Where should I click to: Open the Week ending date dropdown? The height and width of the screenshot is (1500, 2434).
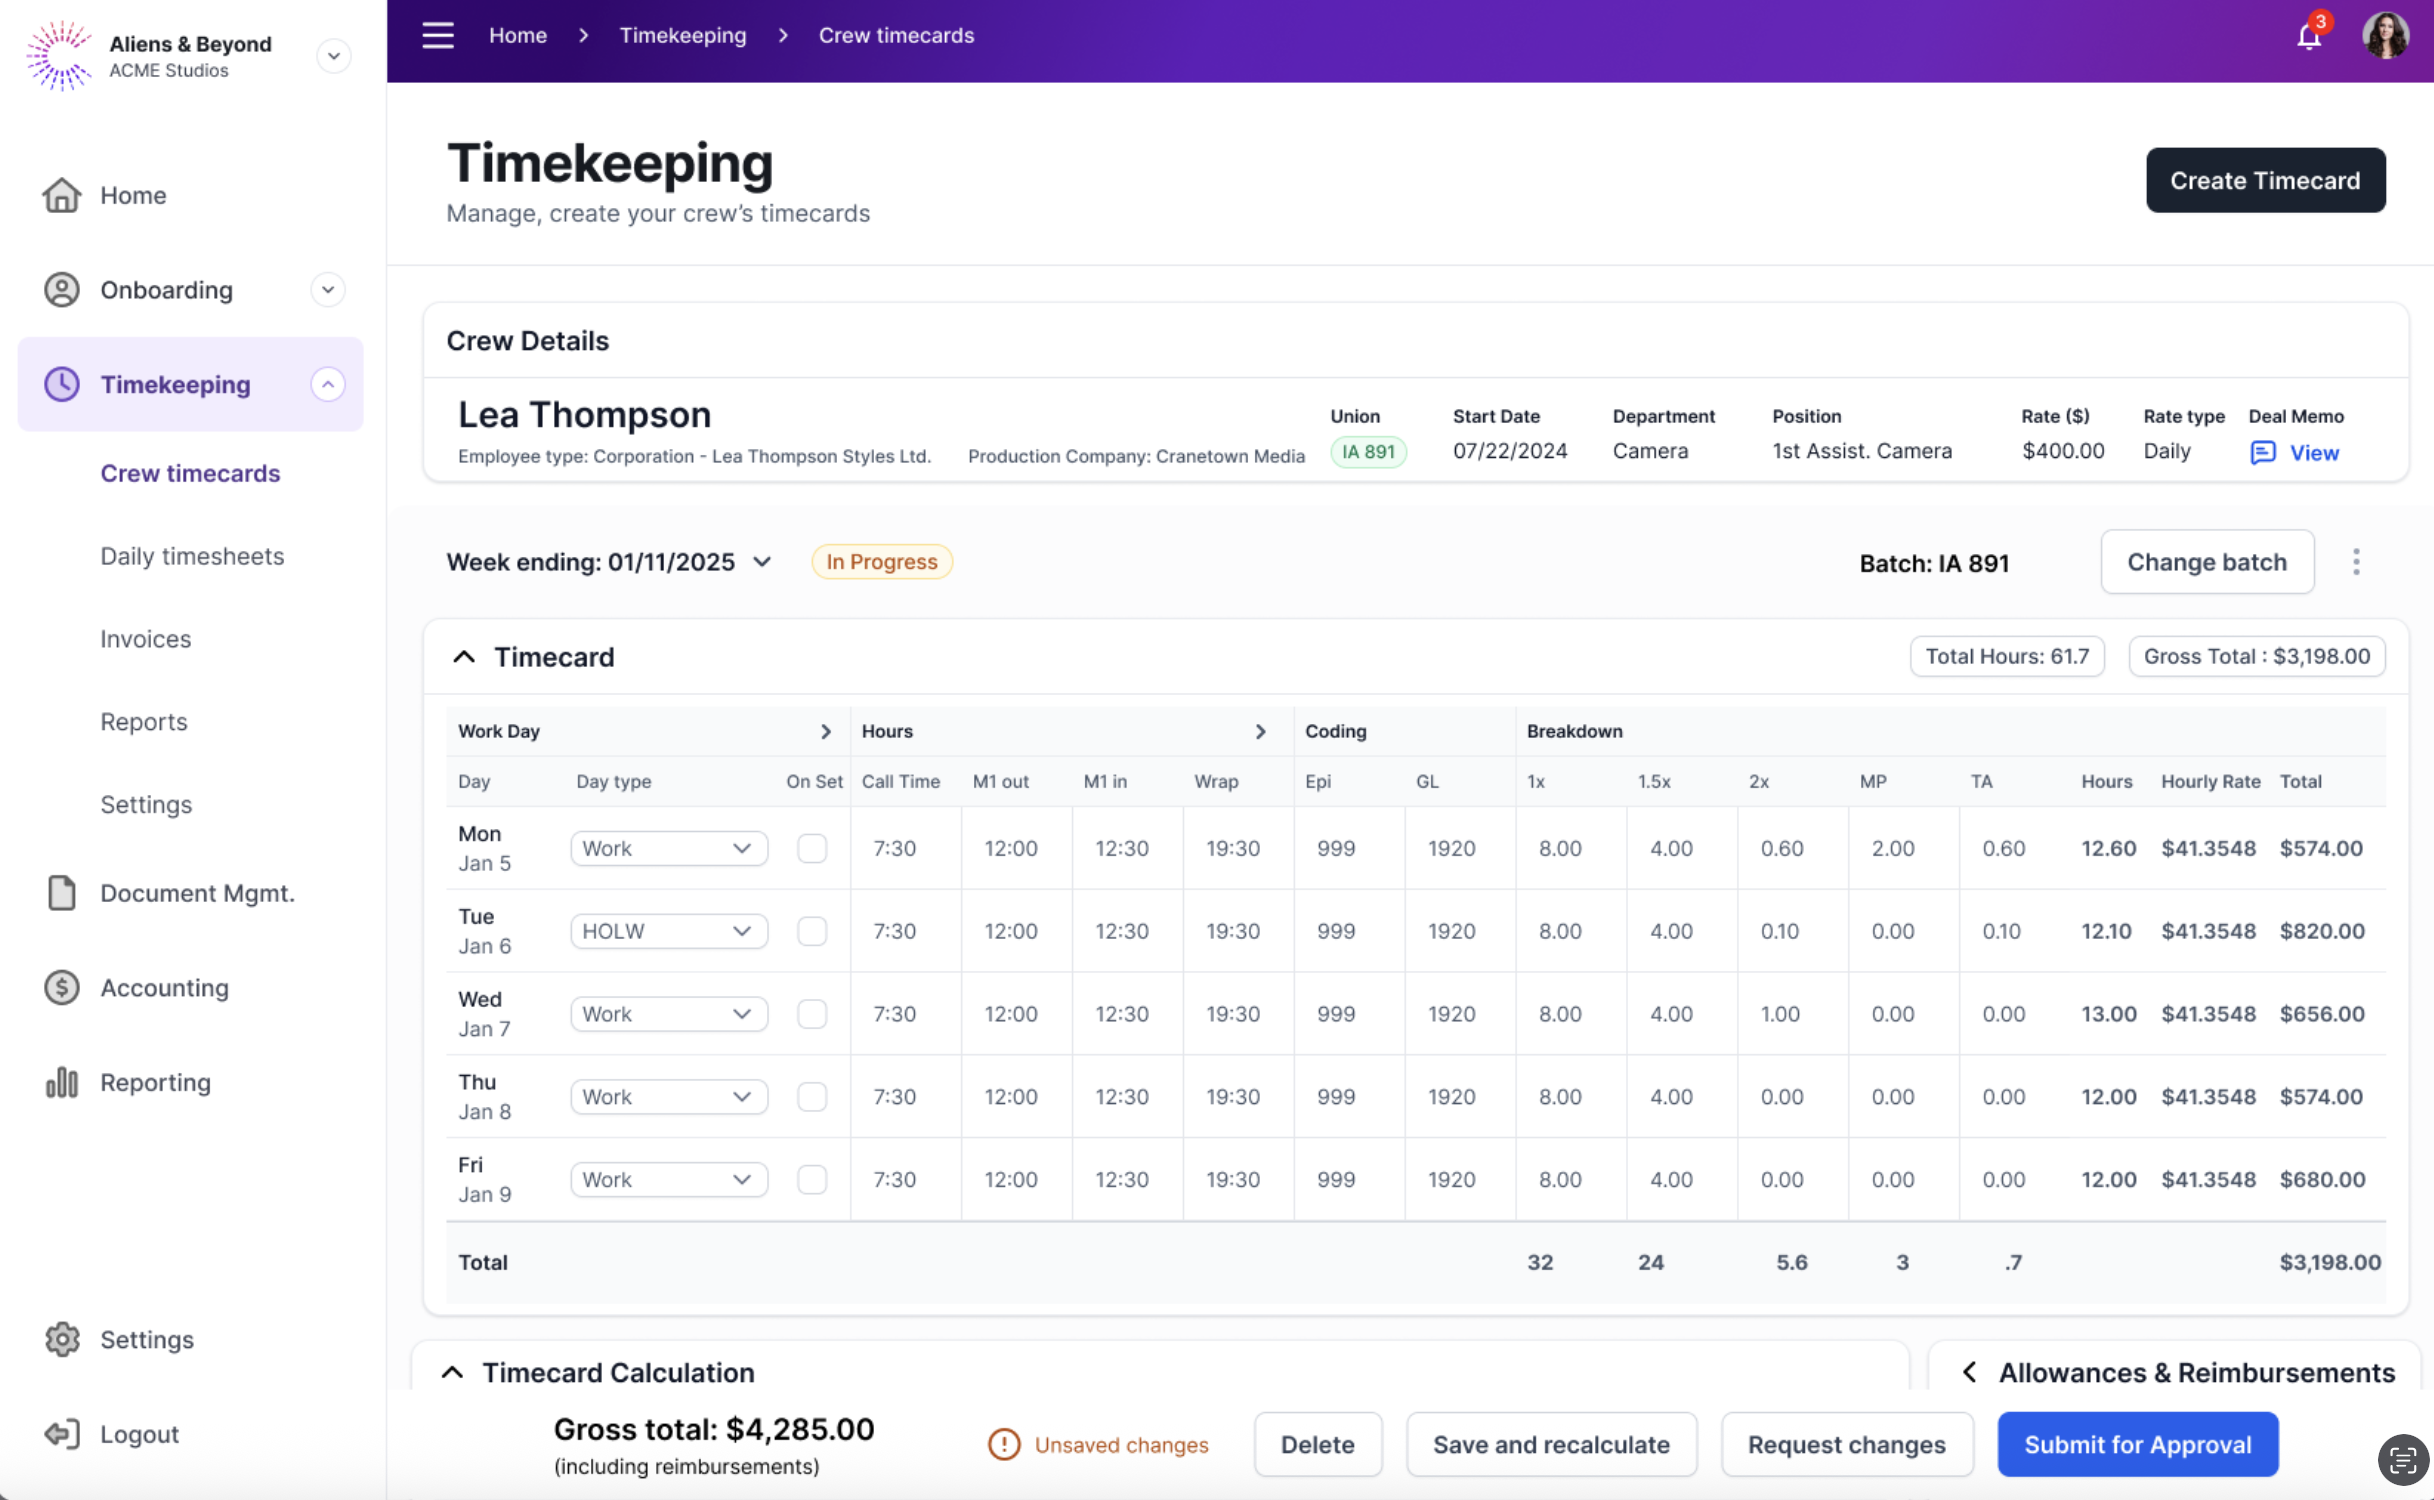pos(762,562)
